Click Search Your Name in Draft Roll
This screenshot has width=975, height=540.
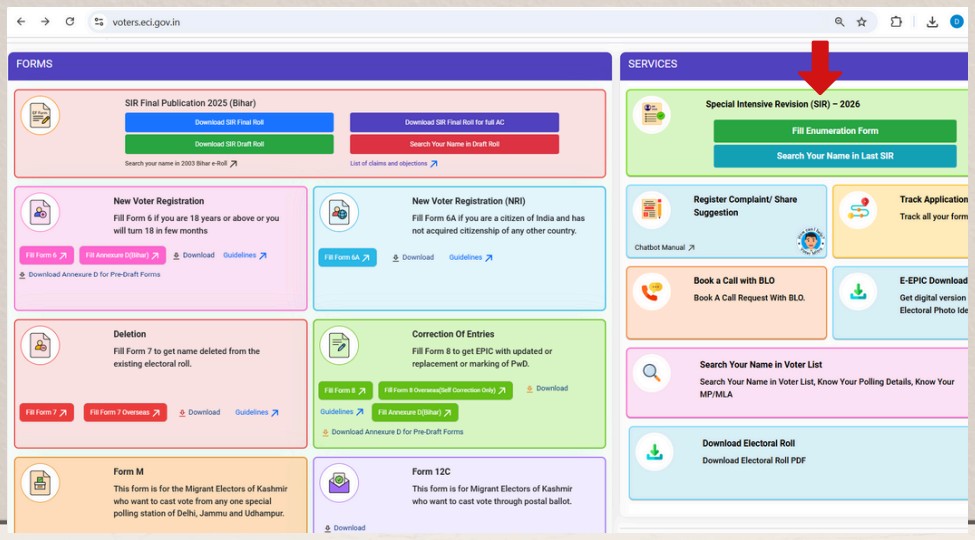click(454, 144)
